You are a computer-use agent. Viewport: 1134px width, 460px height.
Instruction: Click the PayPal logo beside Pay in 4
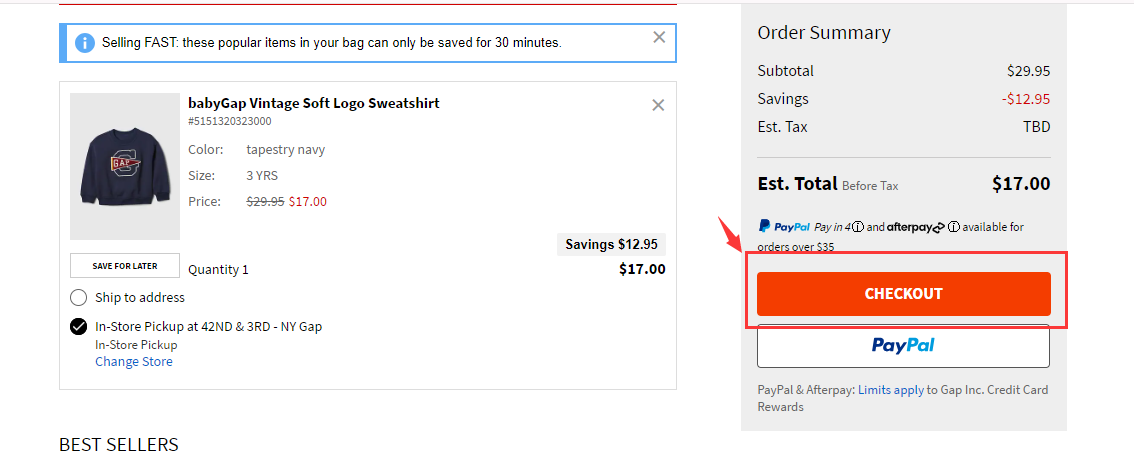[784, 226]
